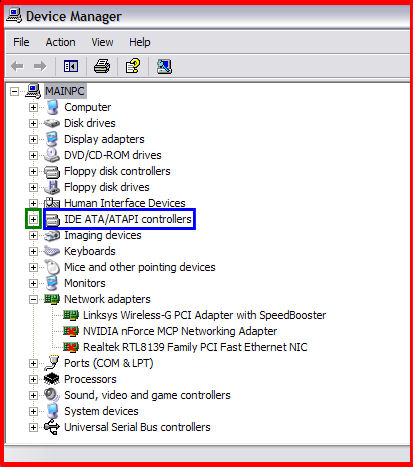Click the Back arrow toolbar button
The image size is (413, 467).
click(x=17, y=66)
